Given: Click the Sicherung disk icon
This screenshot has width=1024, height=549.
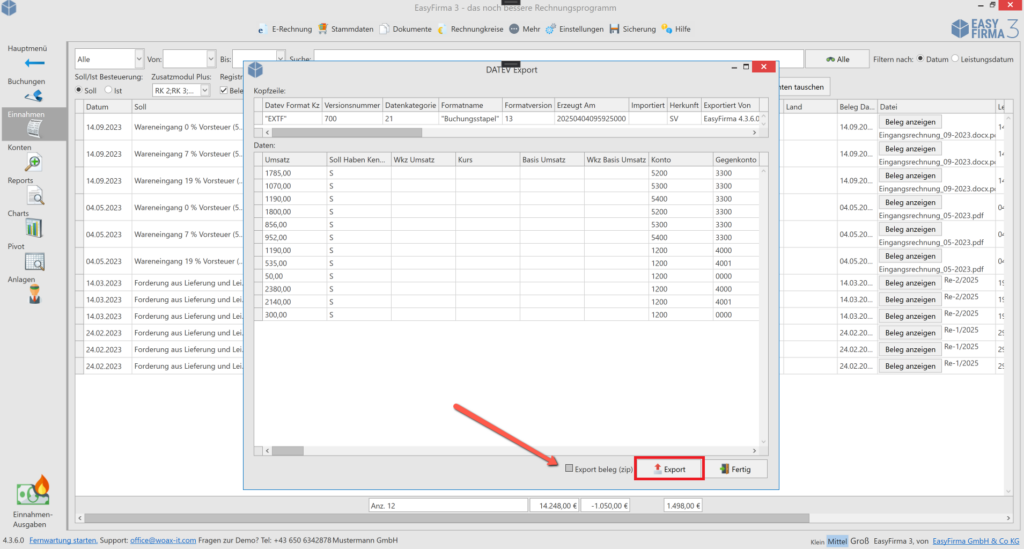Looking at the screenshot, I should (x=614, y=29).
